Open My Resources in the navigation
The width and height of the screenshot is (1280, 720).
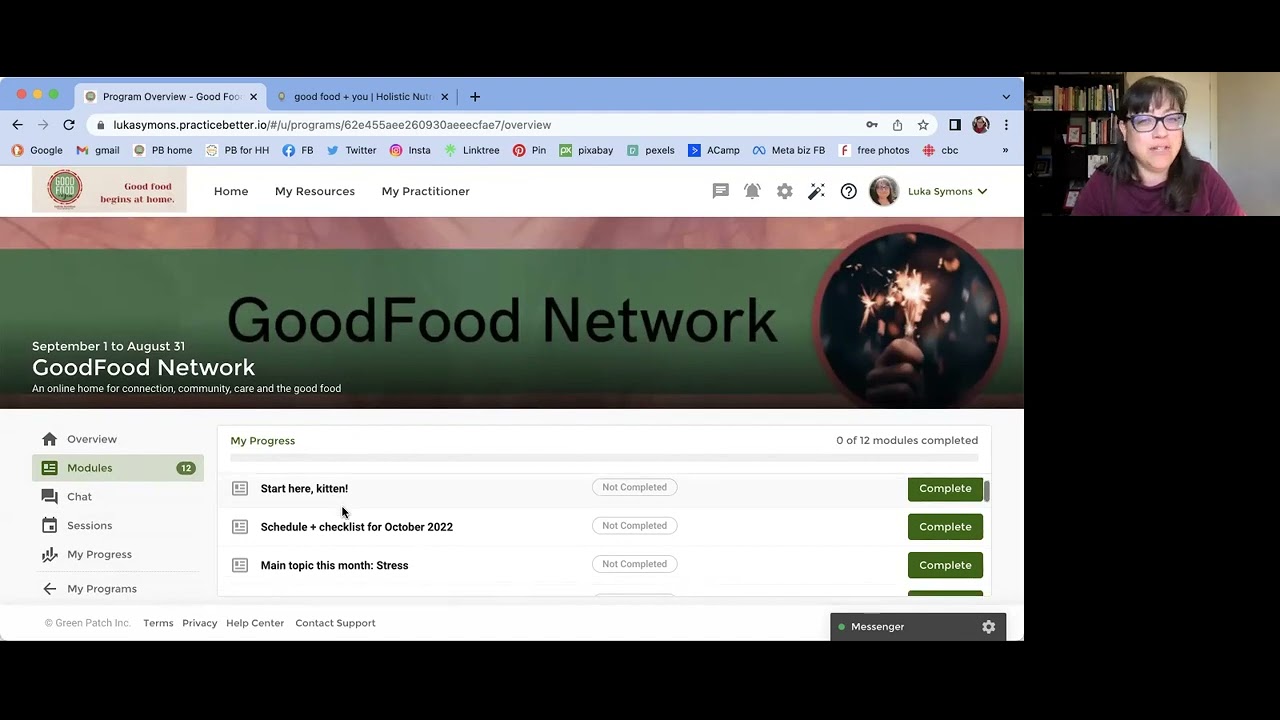[x=315, y=191]
